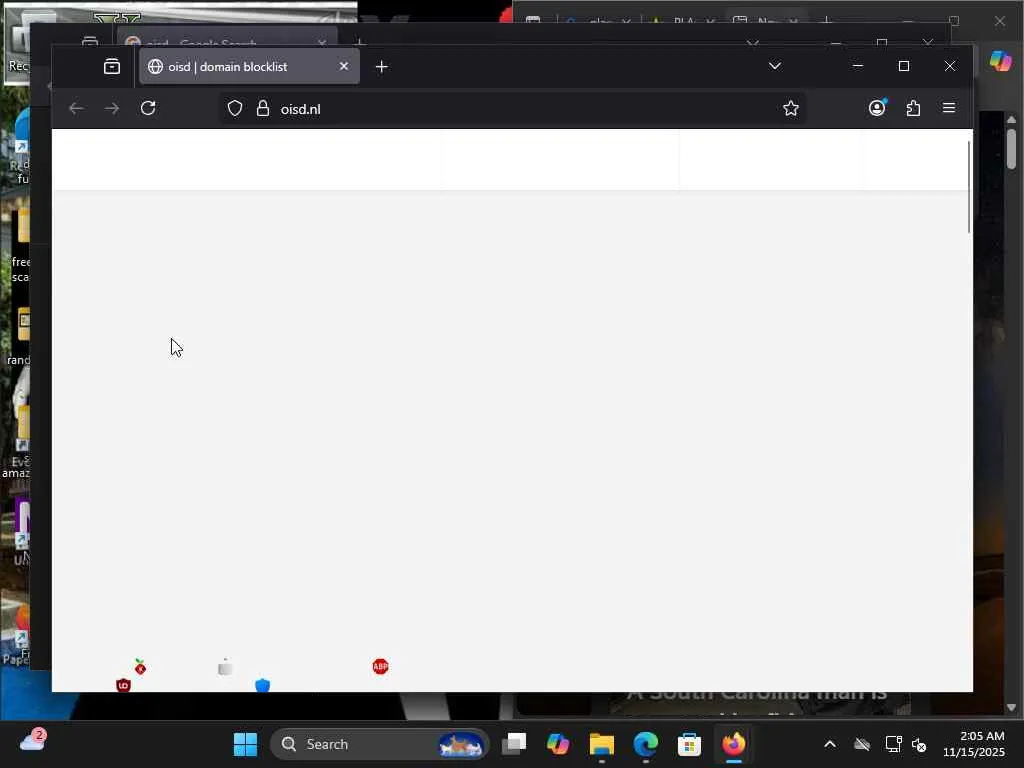Click the blue AdGuard shield icon on the page
Screen dimensions: 1024x768
(263, 685)
